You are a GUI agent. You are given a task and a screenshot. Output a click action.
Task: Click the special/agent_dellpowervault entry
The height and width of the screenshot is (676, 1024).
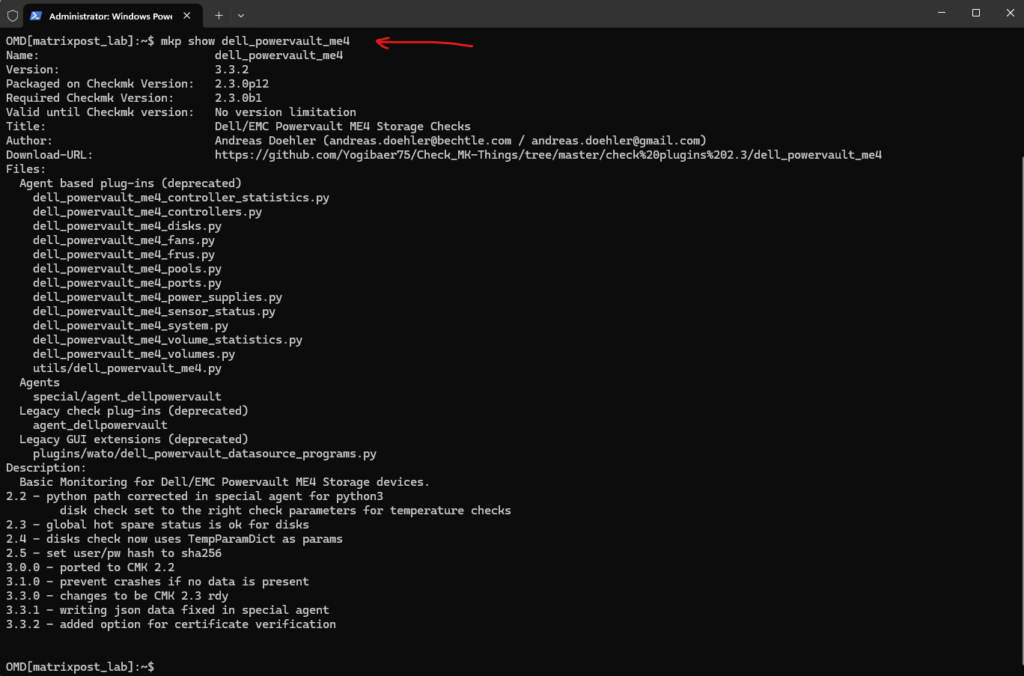[x=127, y=396]
